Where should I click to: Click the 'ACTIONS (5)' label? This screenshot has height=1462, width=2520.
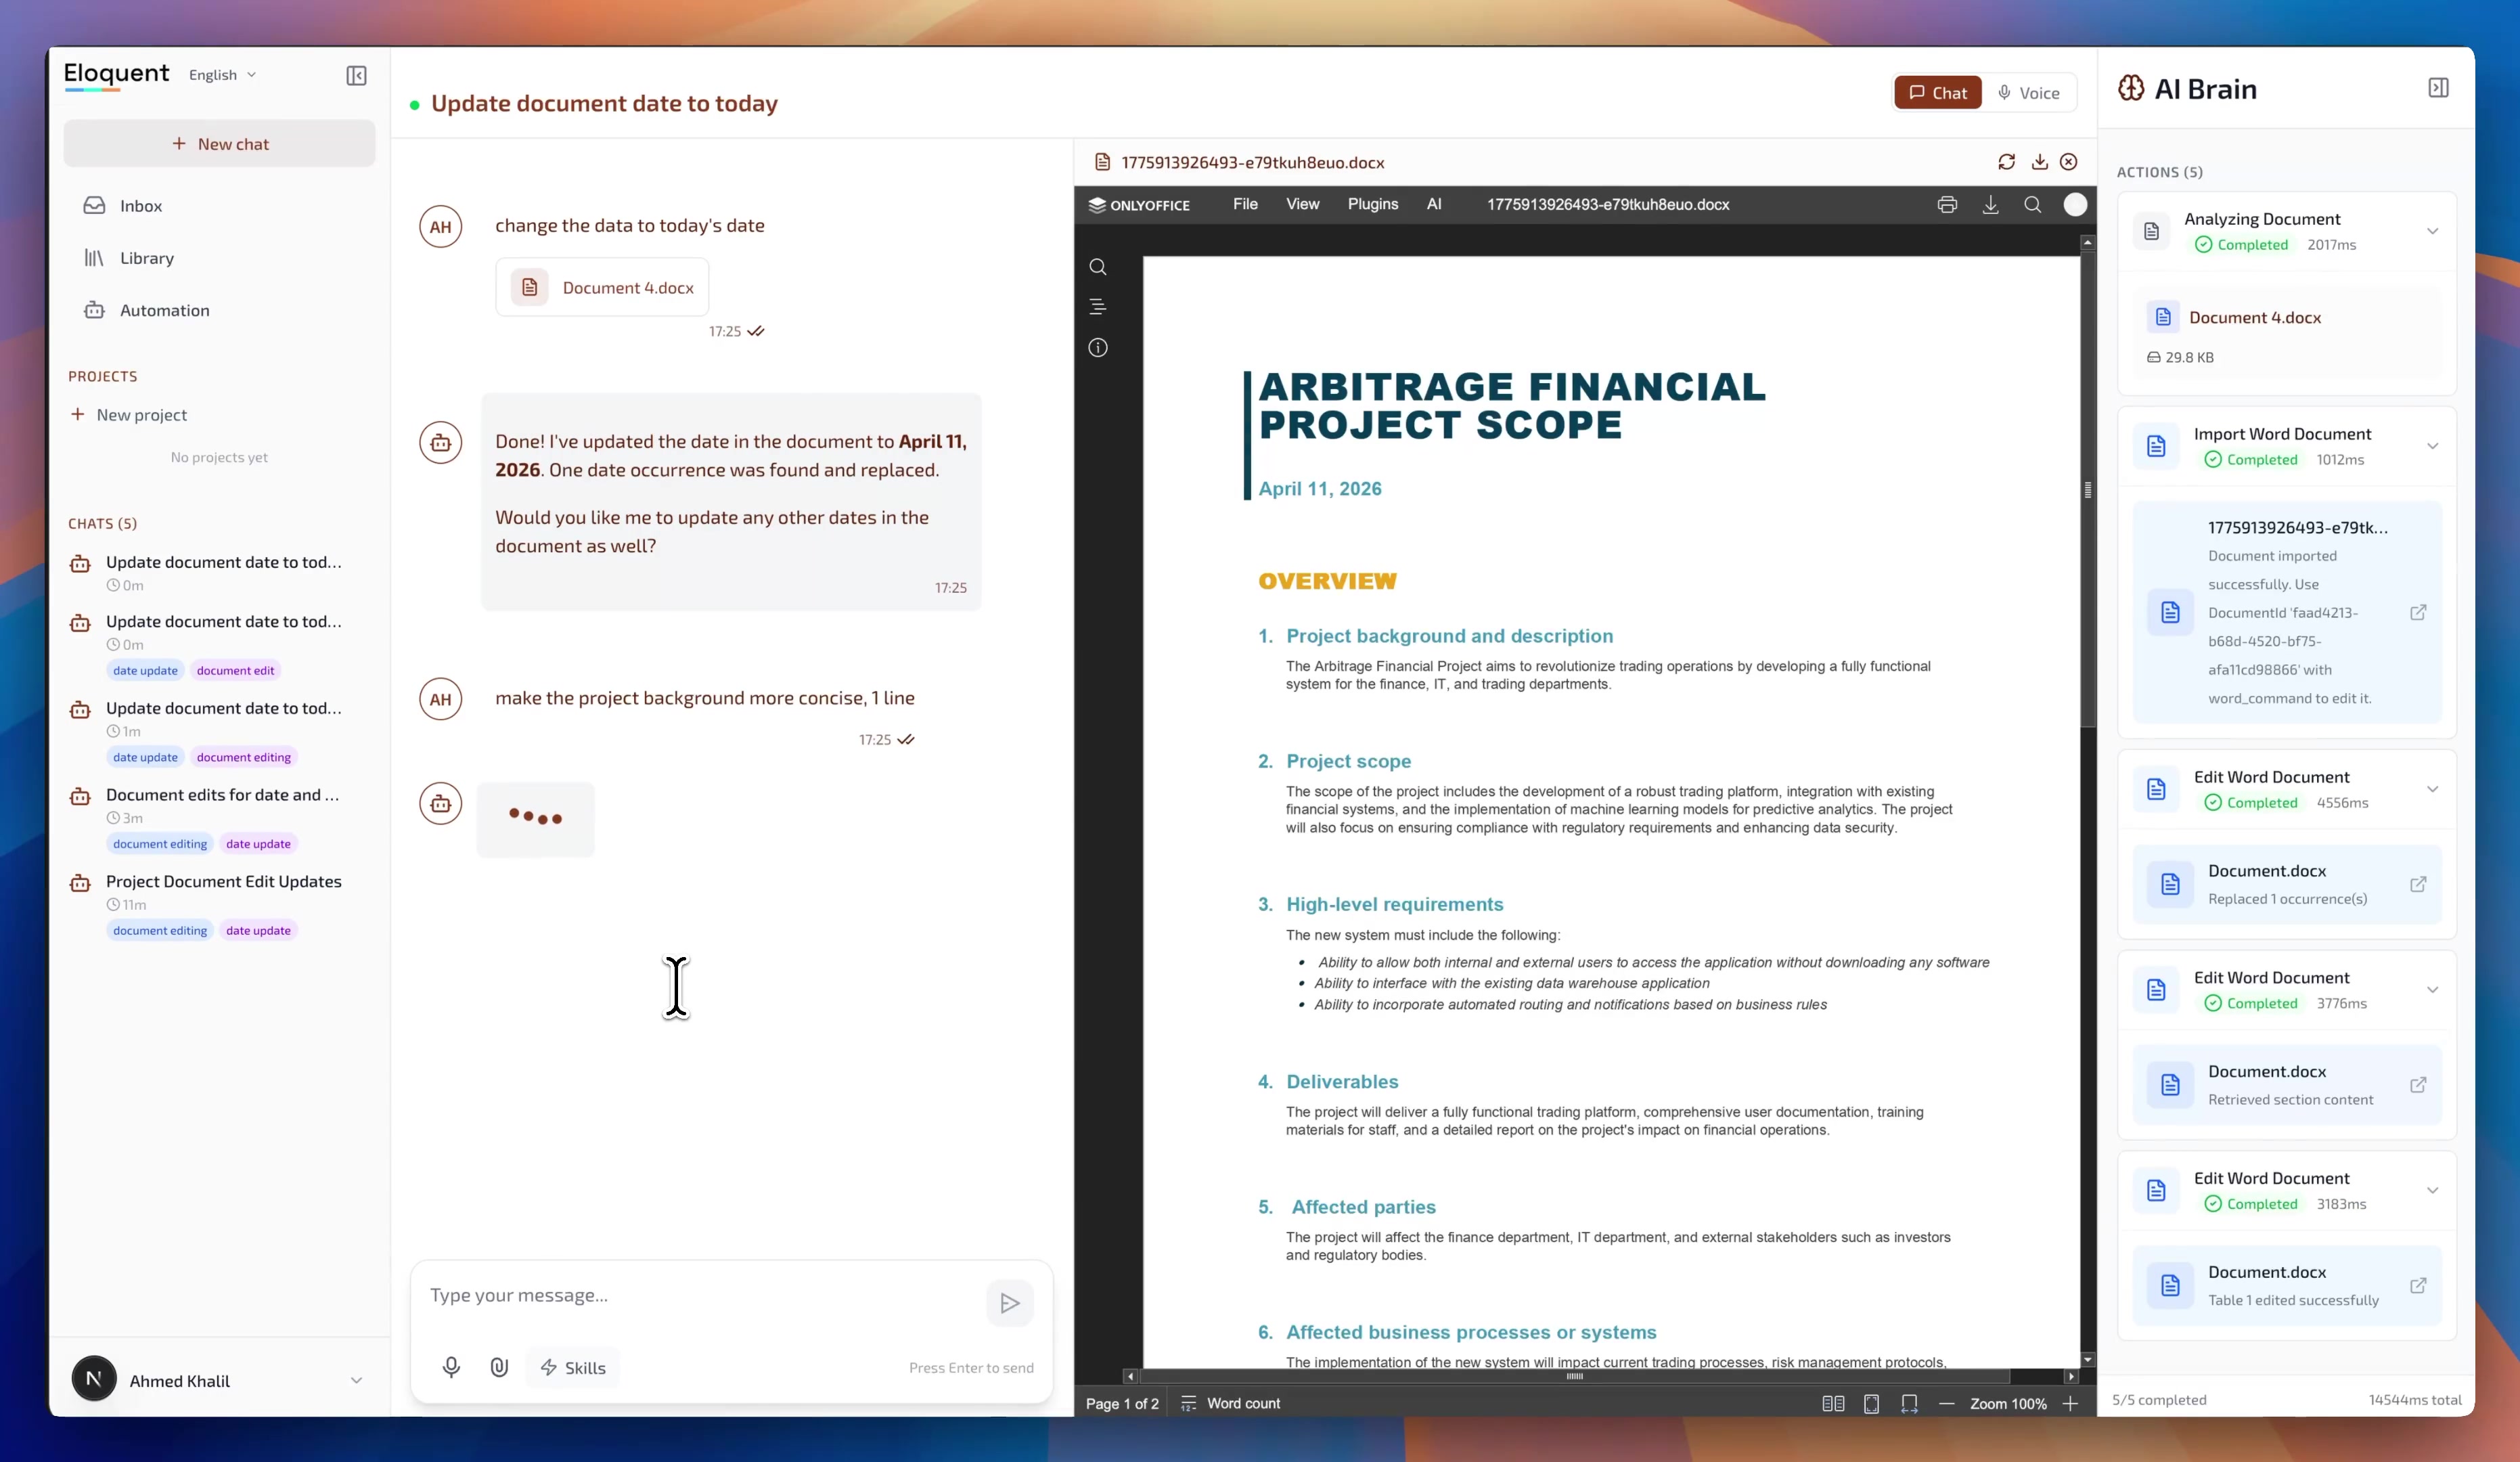pos(2159,172)
